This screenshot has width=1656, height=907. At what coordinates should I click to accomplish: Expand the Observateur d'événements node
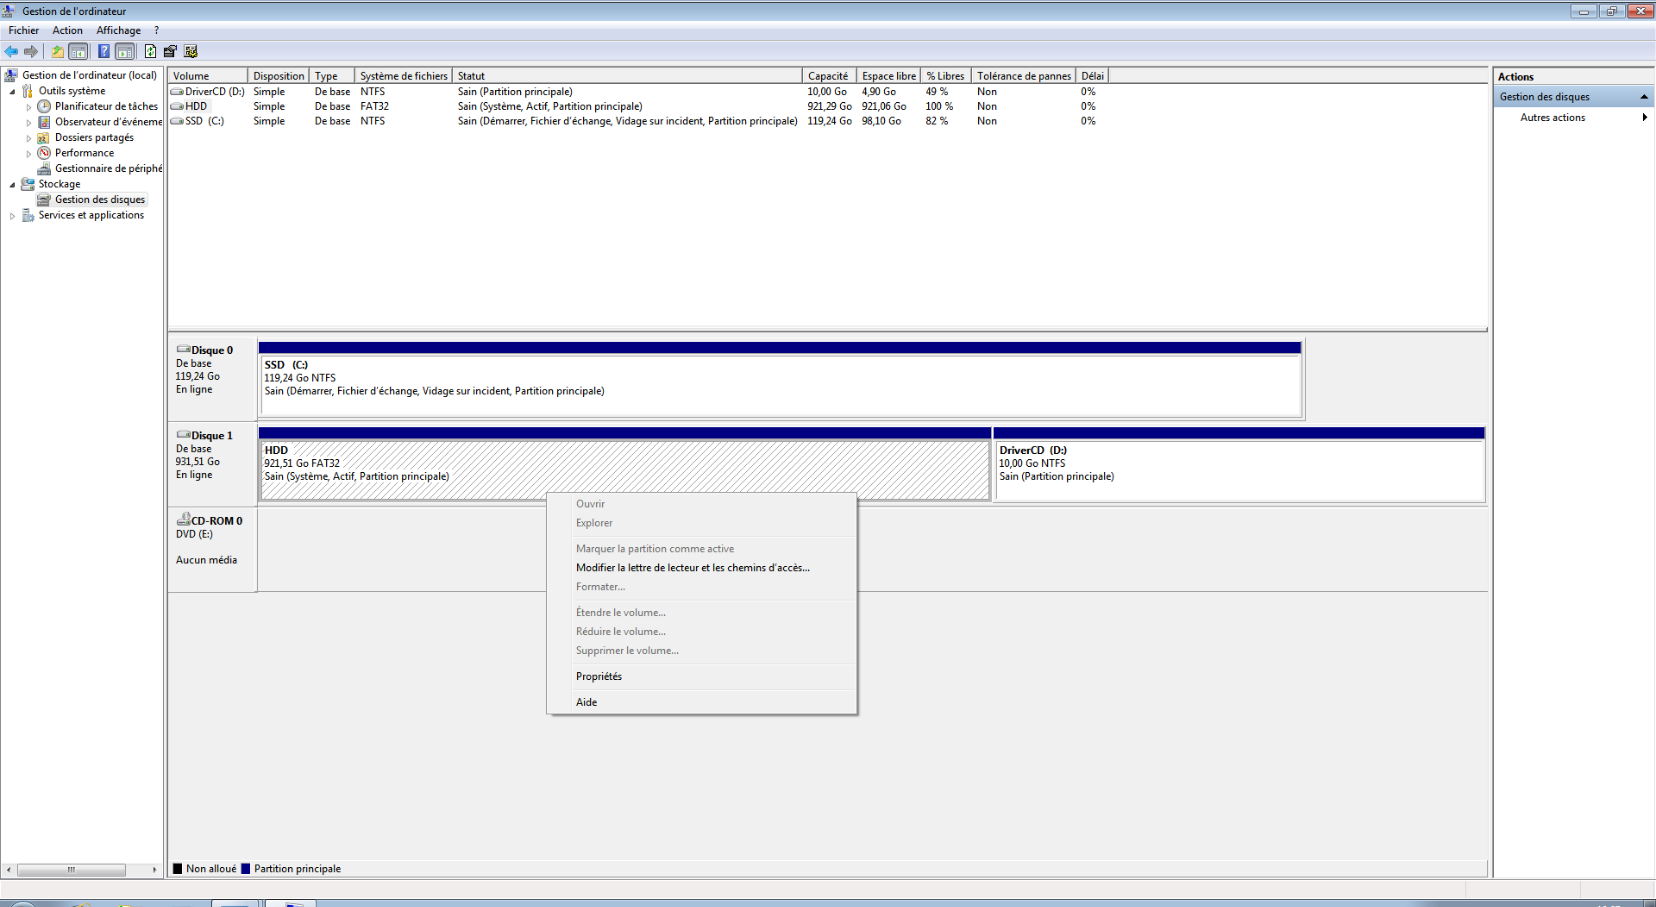(29, 122)
